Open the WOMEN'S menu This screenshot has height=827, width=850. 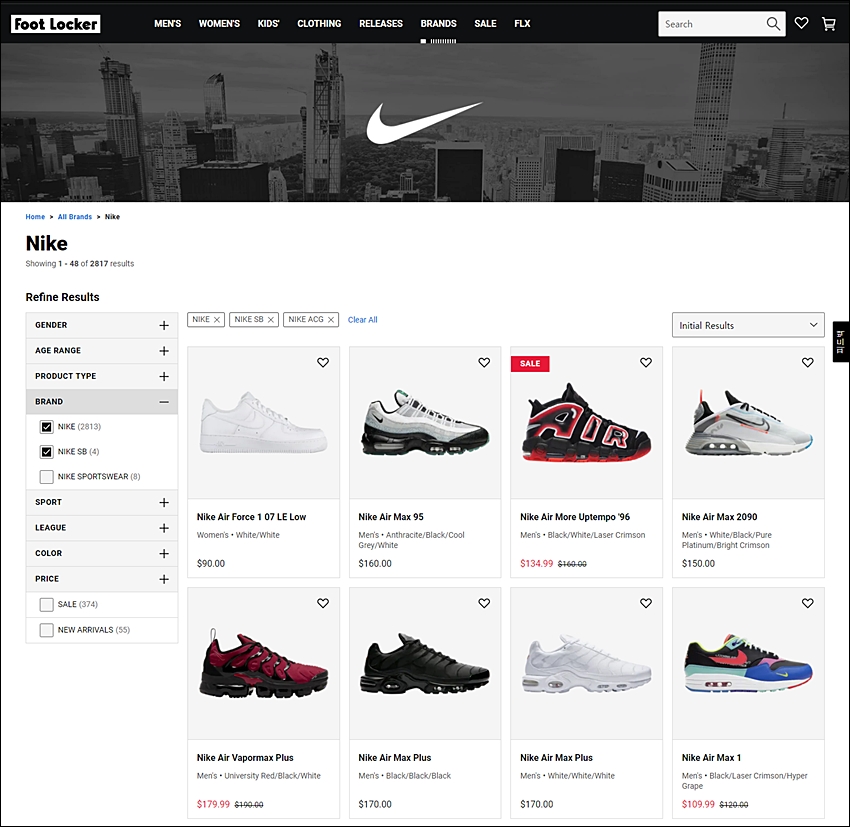coord(219,24)
